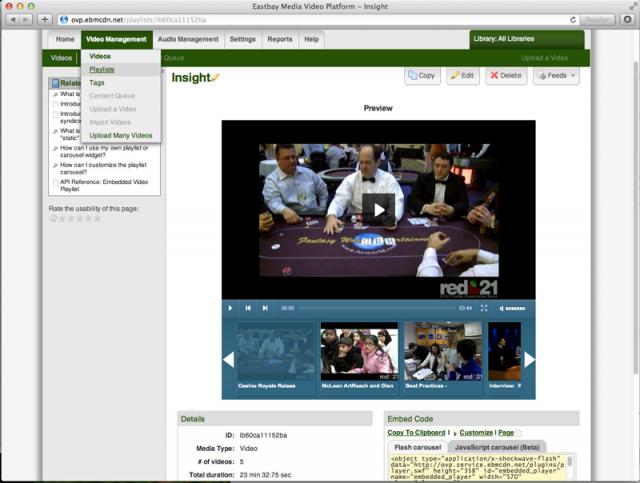Switch to JavaScript carousel (Beta) tab

click(497, 447)
